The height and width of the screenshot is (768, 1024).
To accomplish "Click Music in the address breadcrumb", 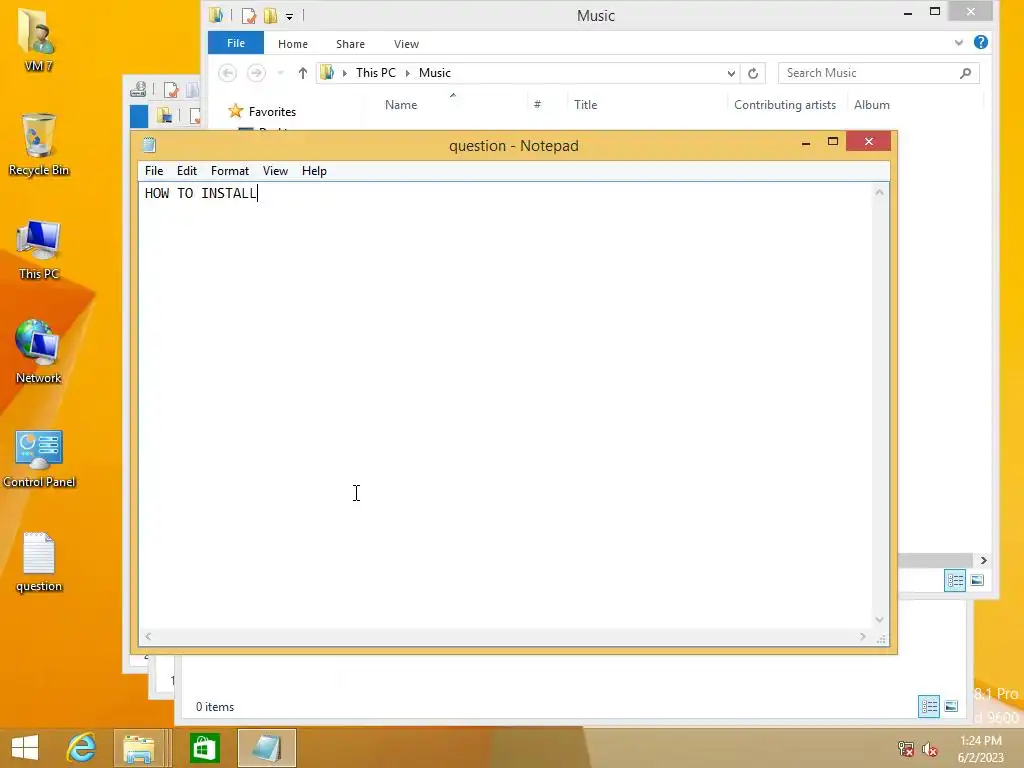I will point(435,72).
